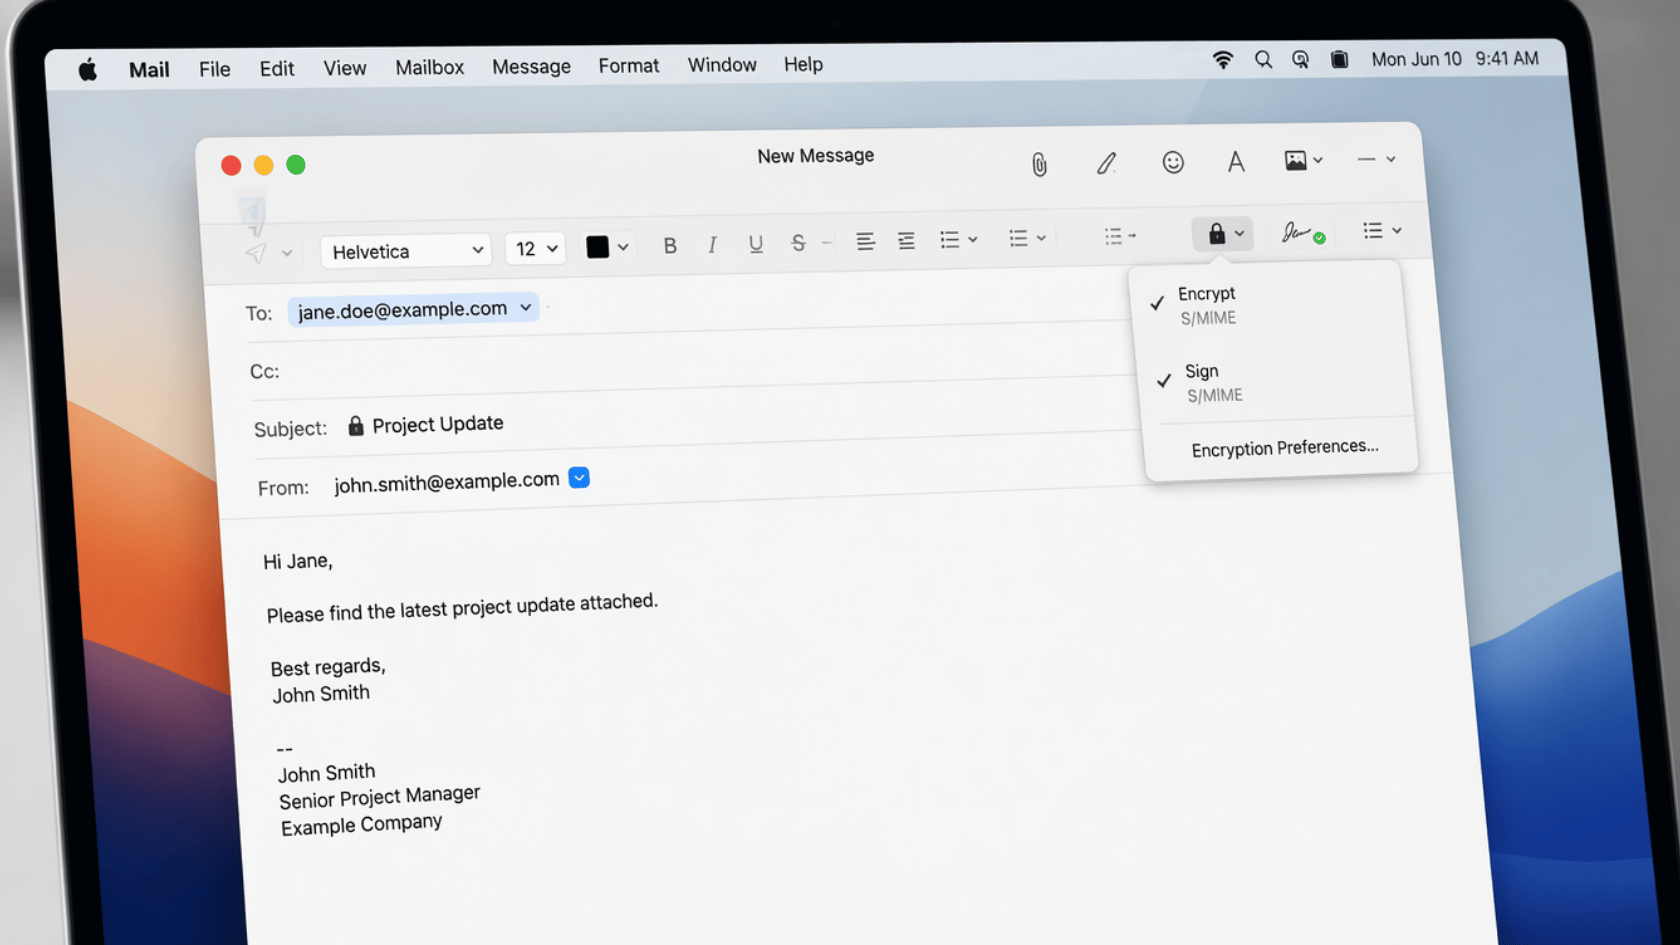Click the Mon Jun 10 9:41 AM clock
This screenshot has height=945, width=1680.
tap(1455, 59)
